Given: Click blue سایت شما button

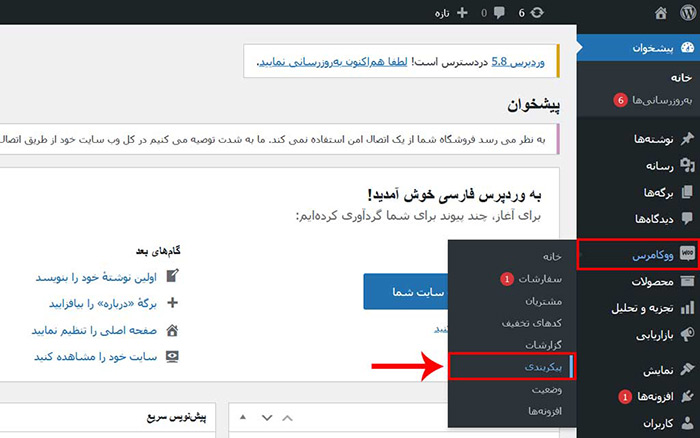Looking at the screenshot, I should (406, 292).
